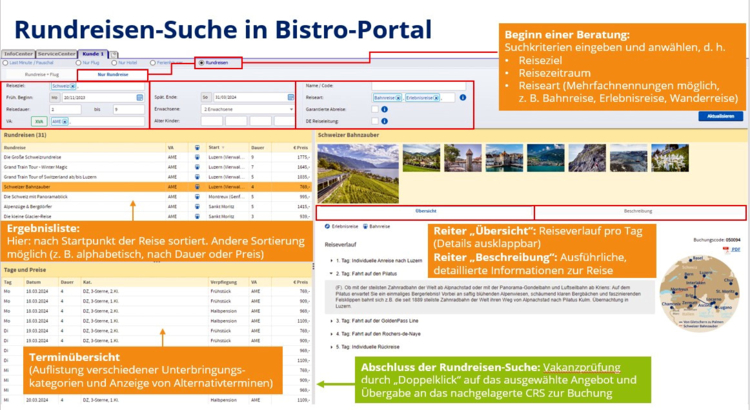Click train icon in Die Große Schweizrundreise row

pos(197,157)
